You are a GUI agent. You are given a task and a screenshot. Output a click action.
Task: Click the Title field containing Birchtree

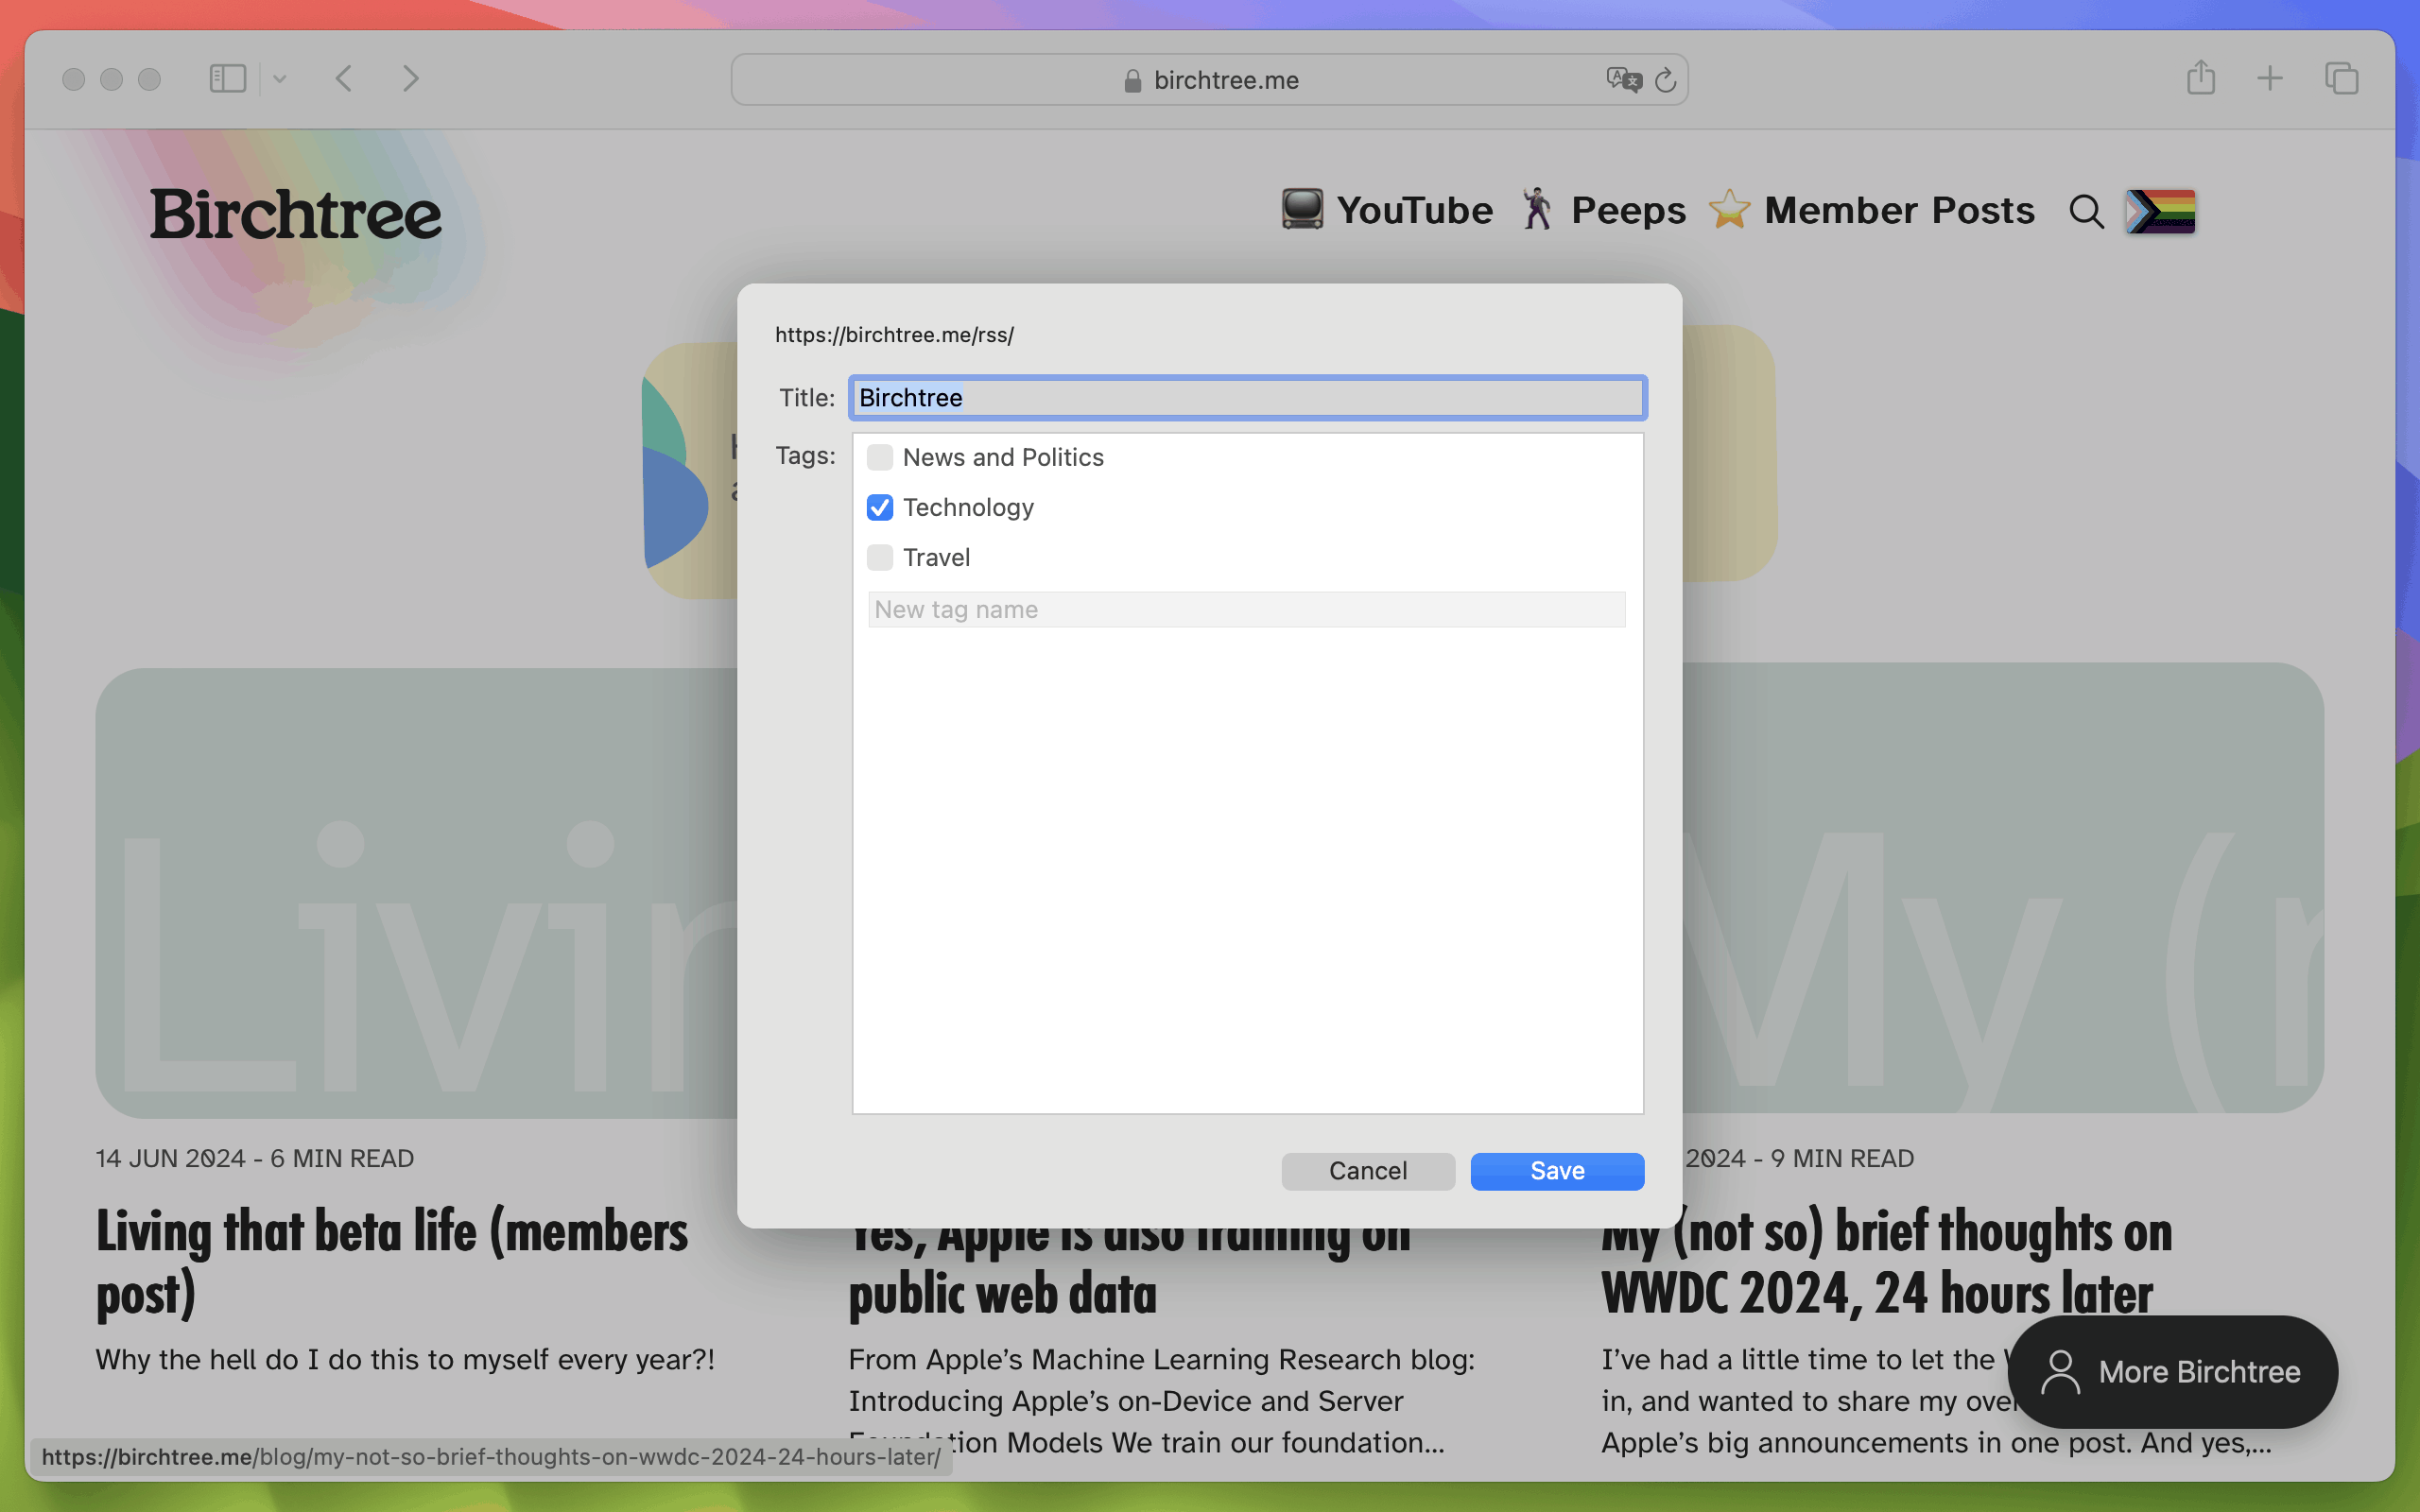(1247, 397)
